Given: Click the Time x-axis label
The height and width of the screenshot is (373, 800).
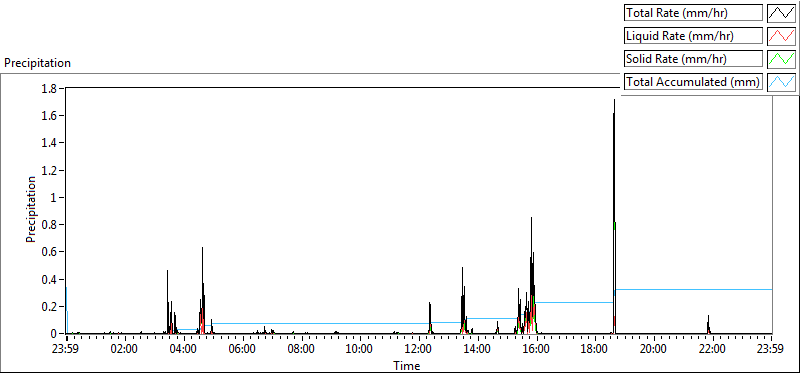Looking at the screenshot, I should point(407,366).
